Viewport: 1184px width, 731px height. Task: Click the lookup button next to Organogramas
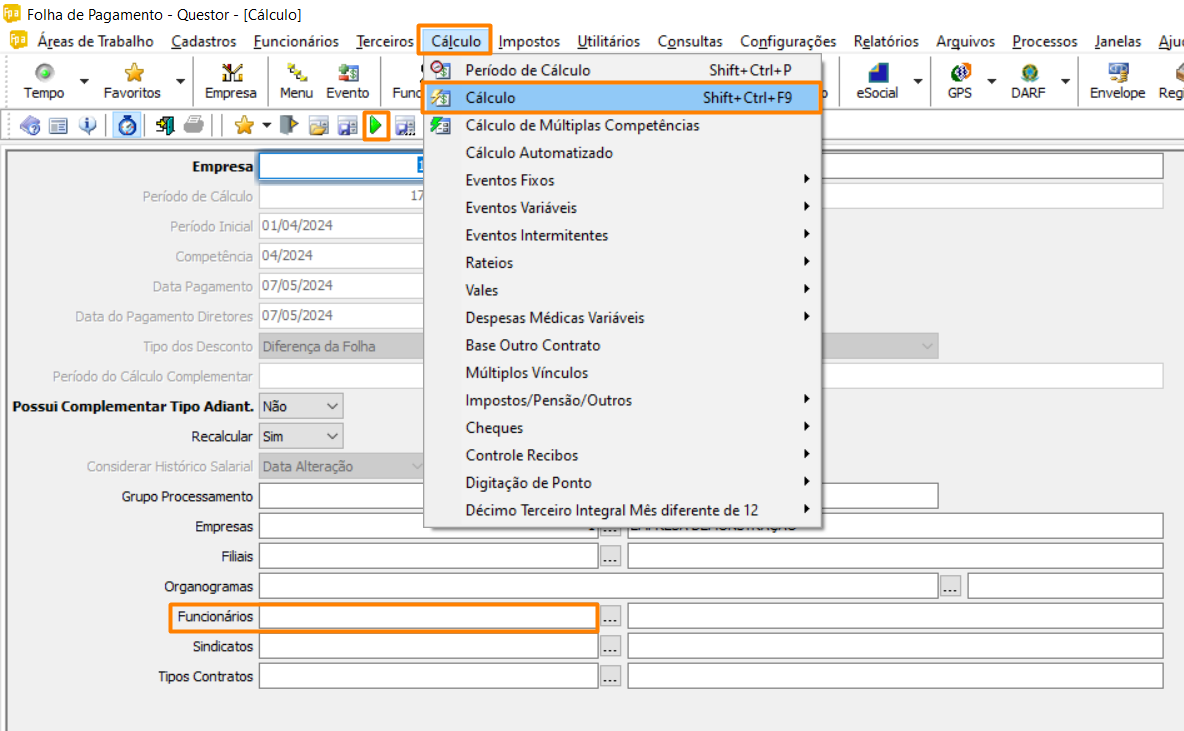(x=950, y=587)
